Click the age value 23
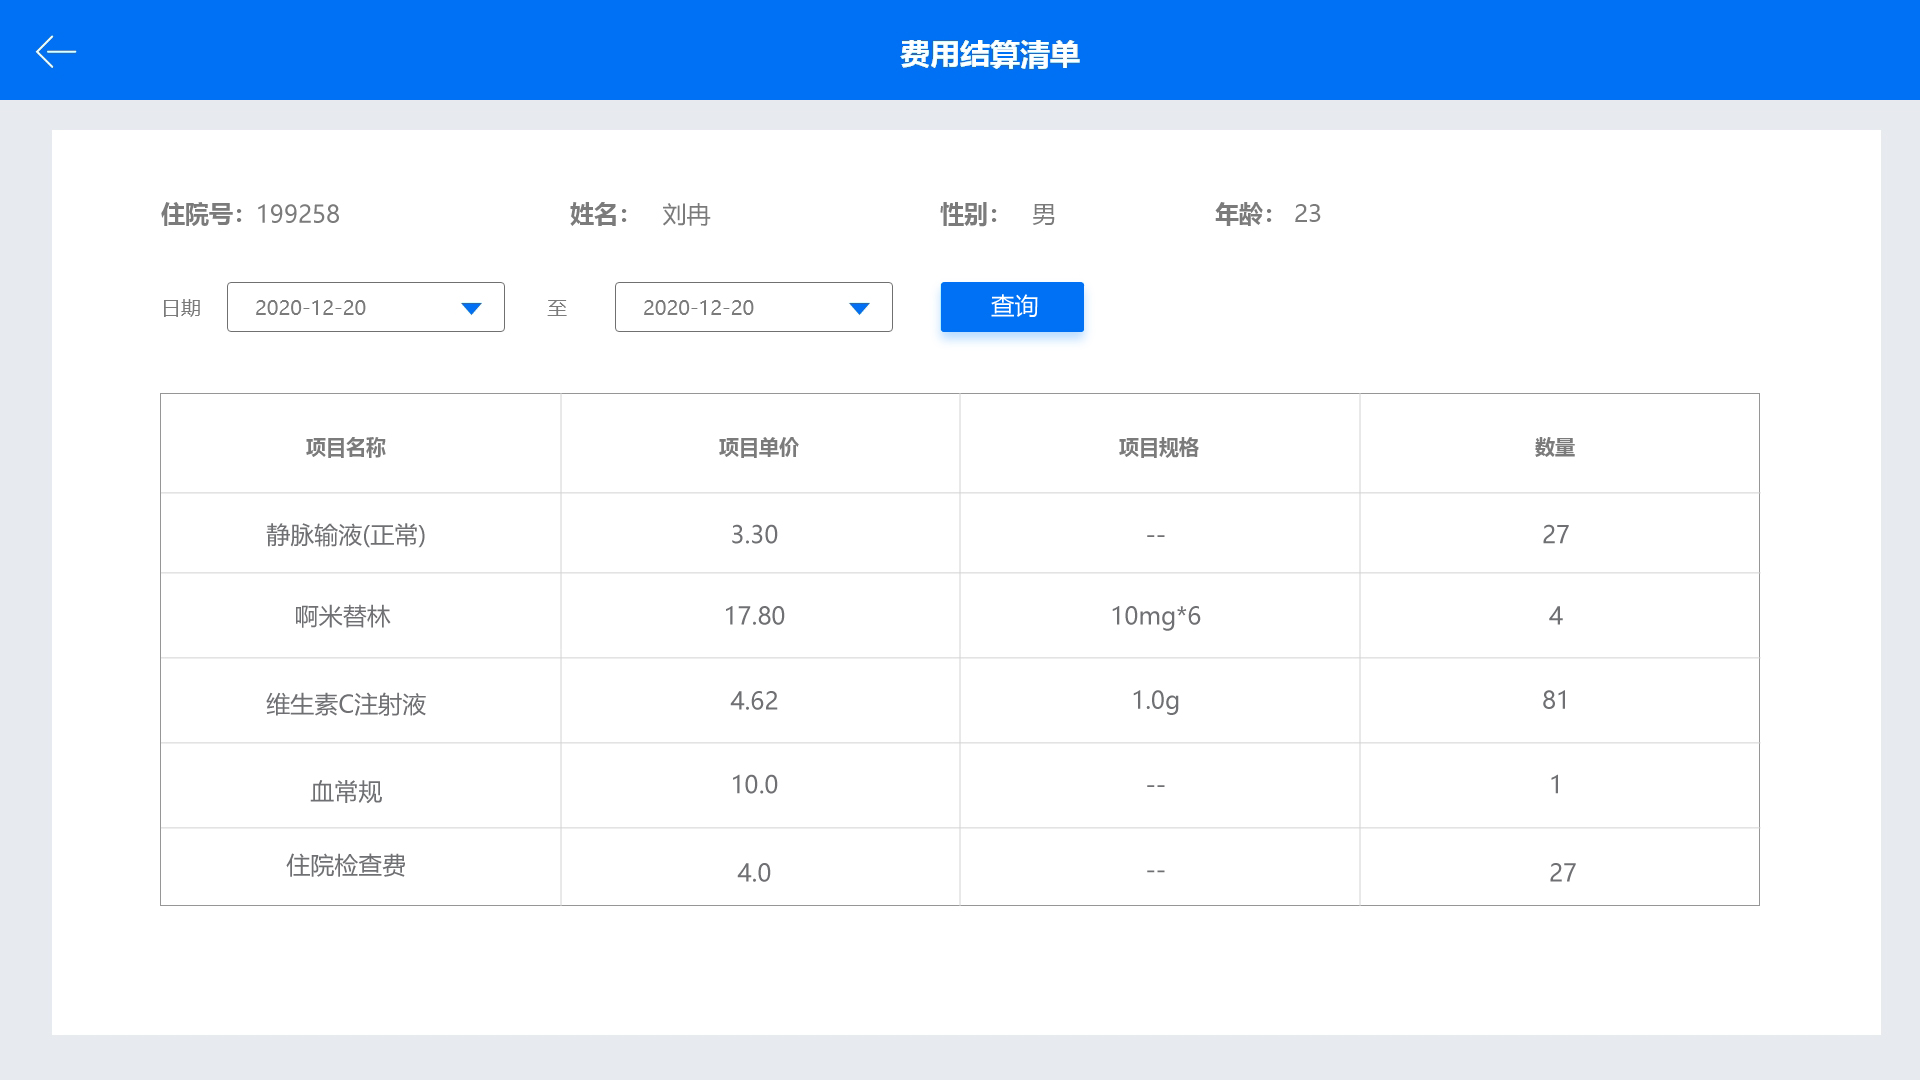 [x=1308, y=214]
